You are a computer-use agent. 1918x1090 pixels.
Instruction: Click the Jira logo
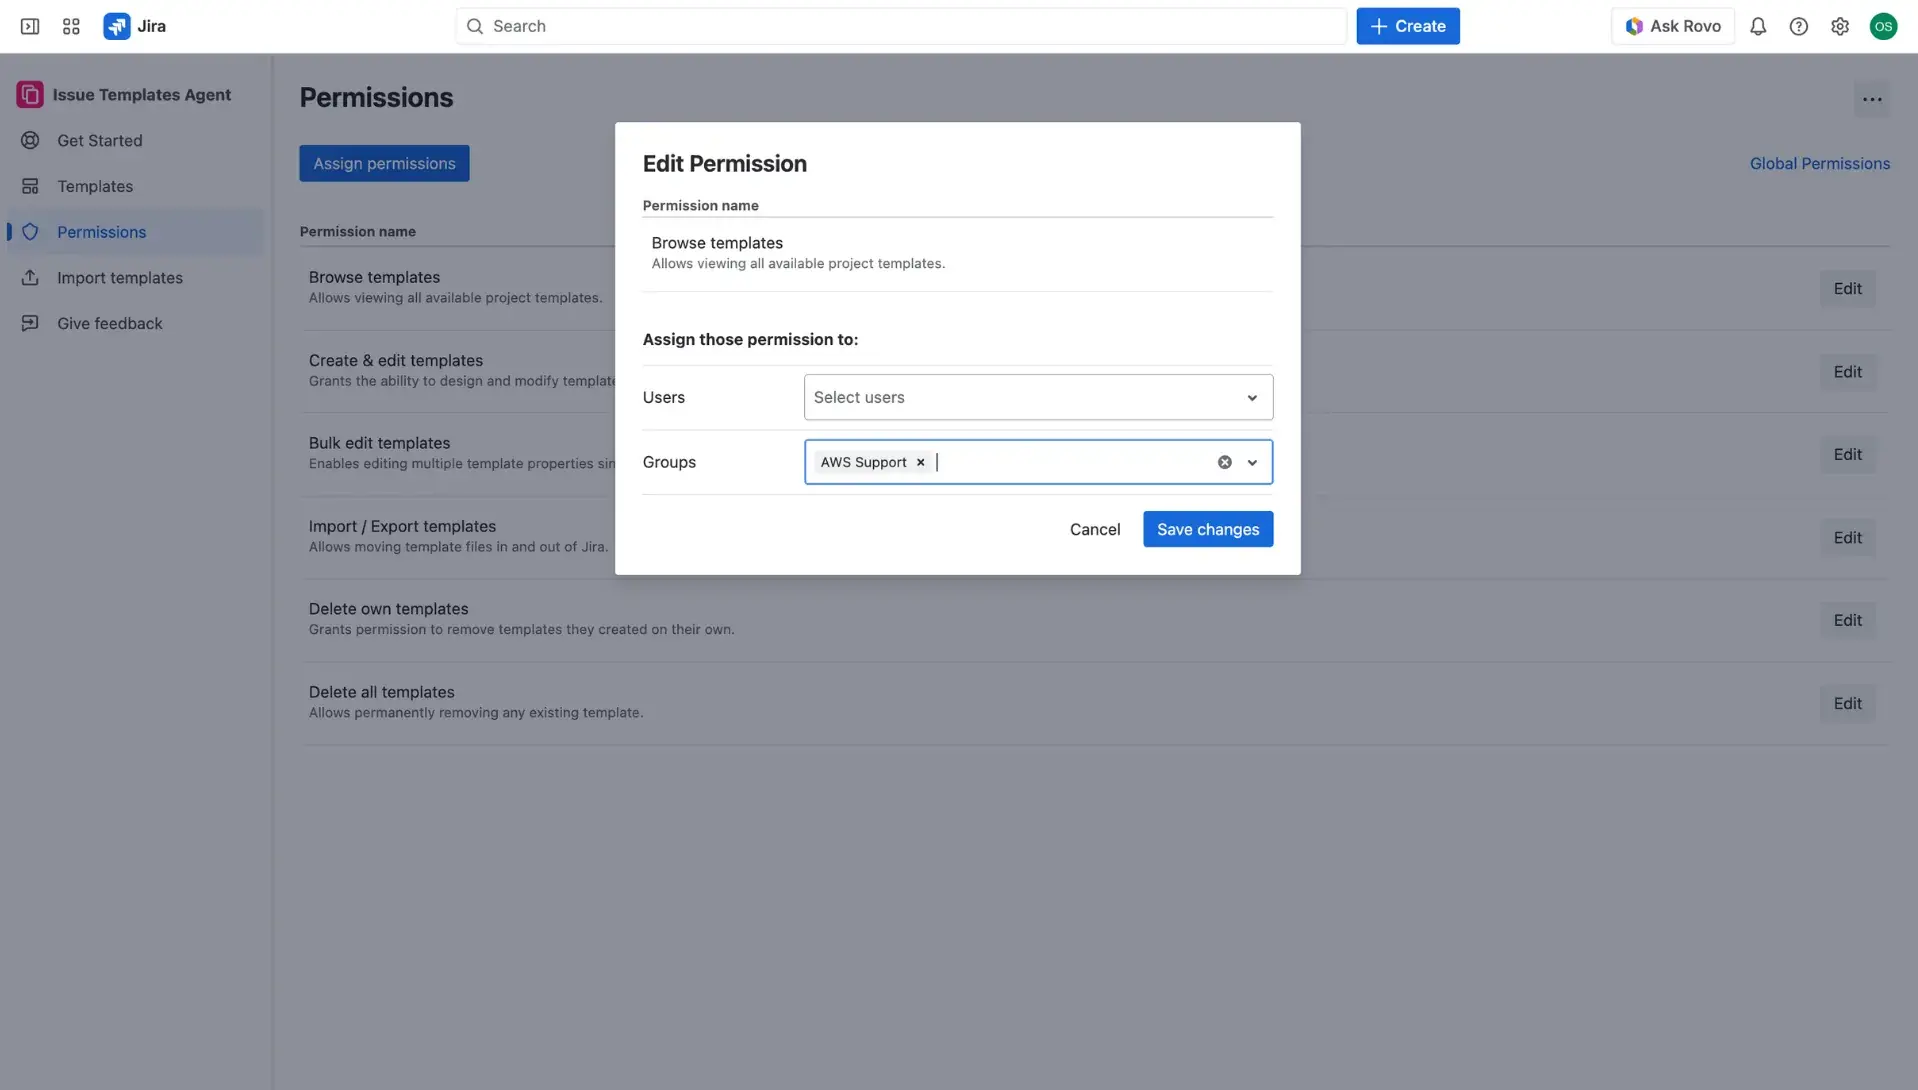coord(117,26)
